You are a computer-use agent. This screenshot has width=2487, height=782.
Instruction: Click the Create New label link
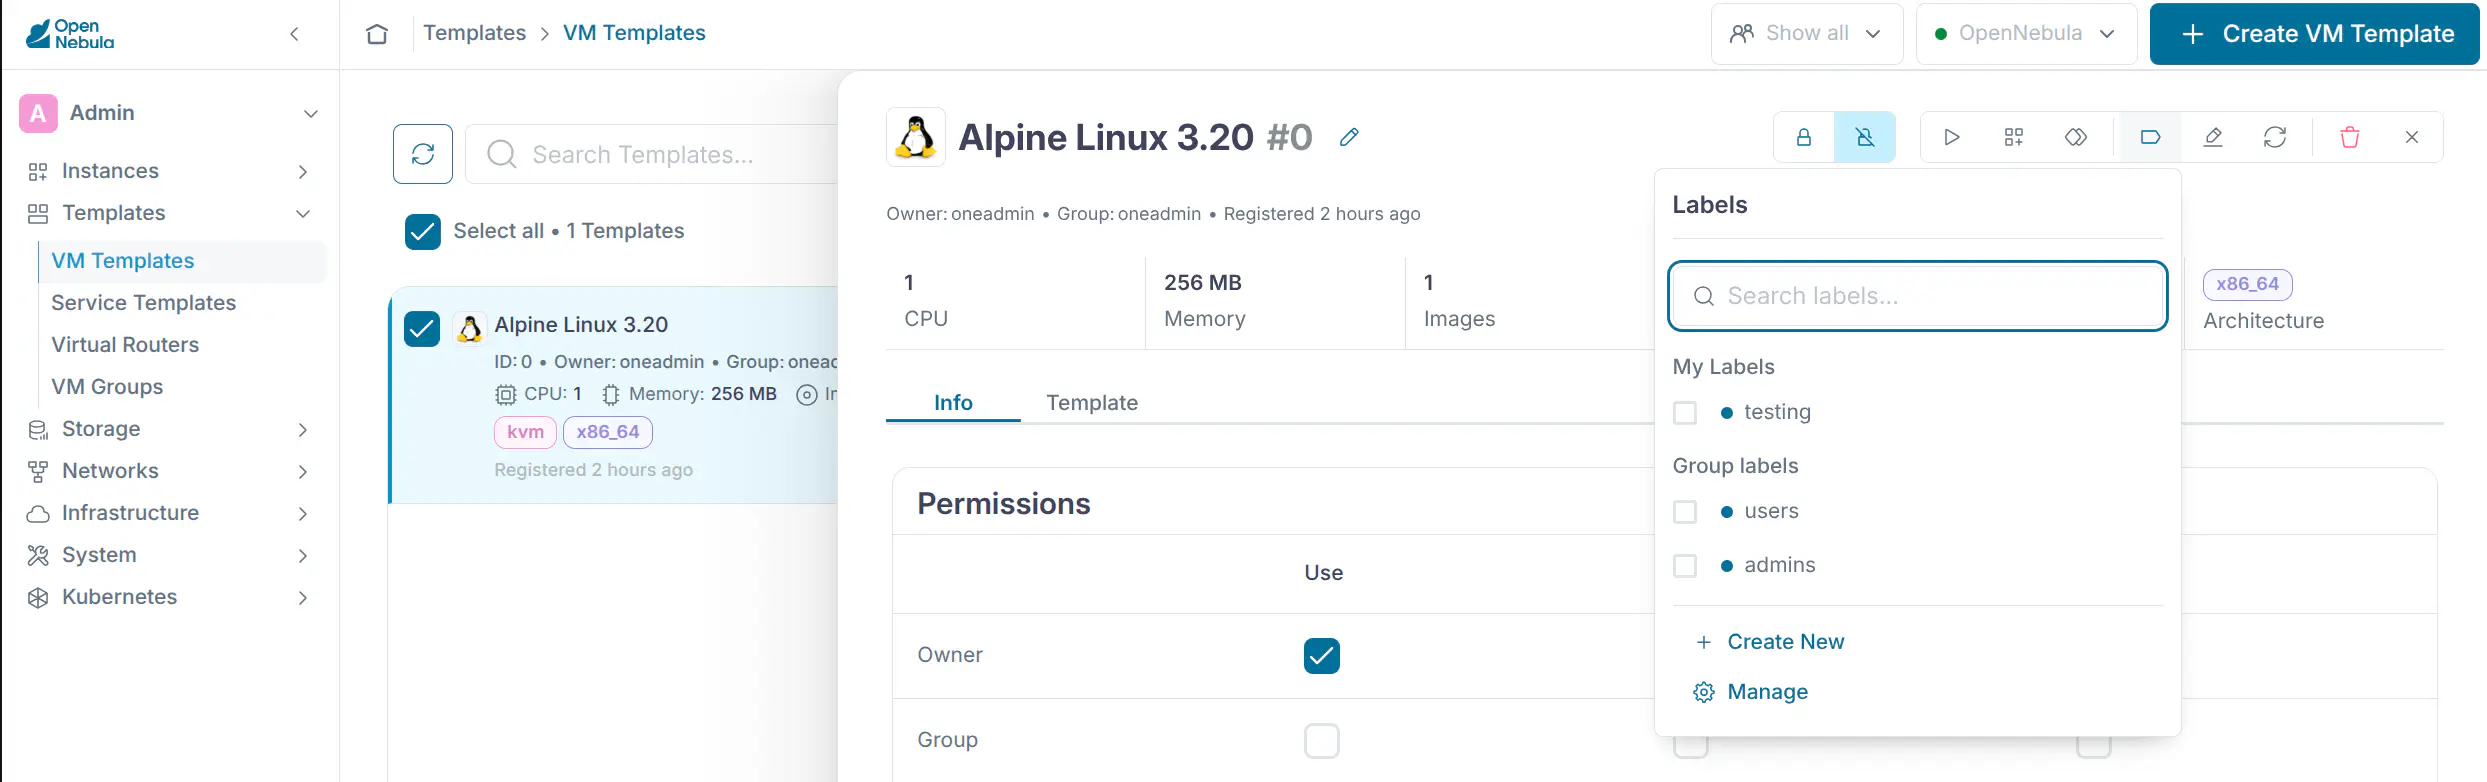(1785, 642)
